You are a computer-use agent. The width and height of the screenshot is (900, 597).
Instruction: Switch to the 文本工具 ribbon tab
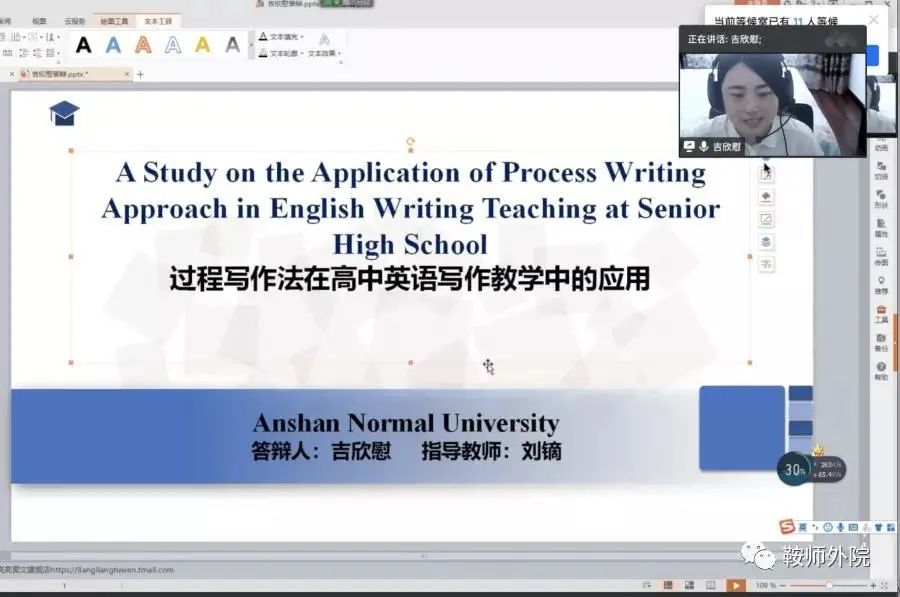point(157,20)
